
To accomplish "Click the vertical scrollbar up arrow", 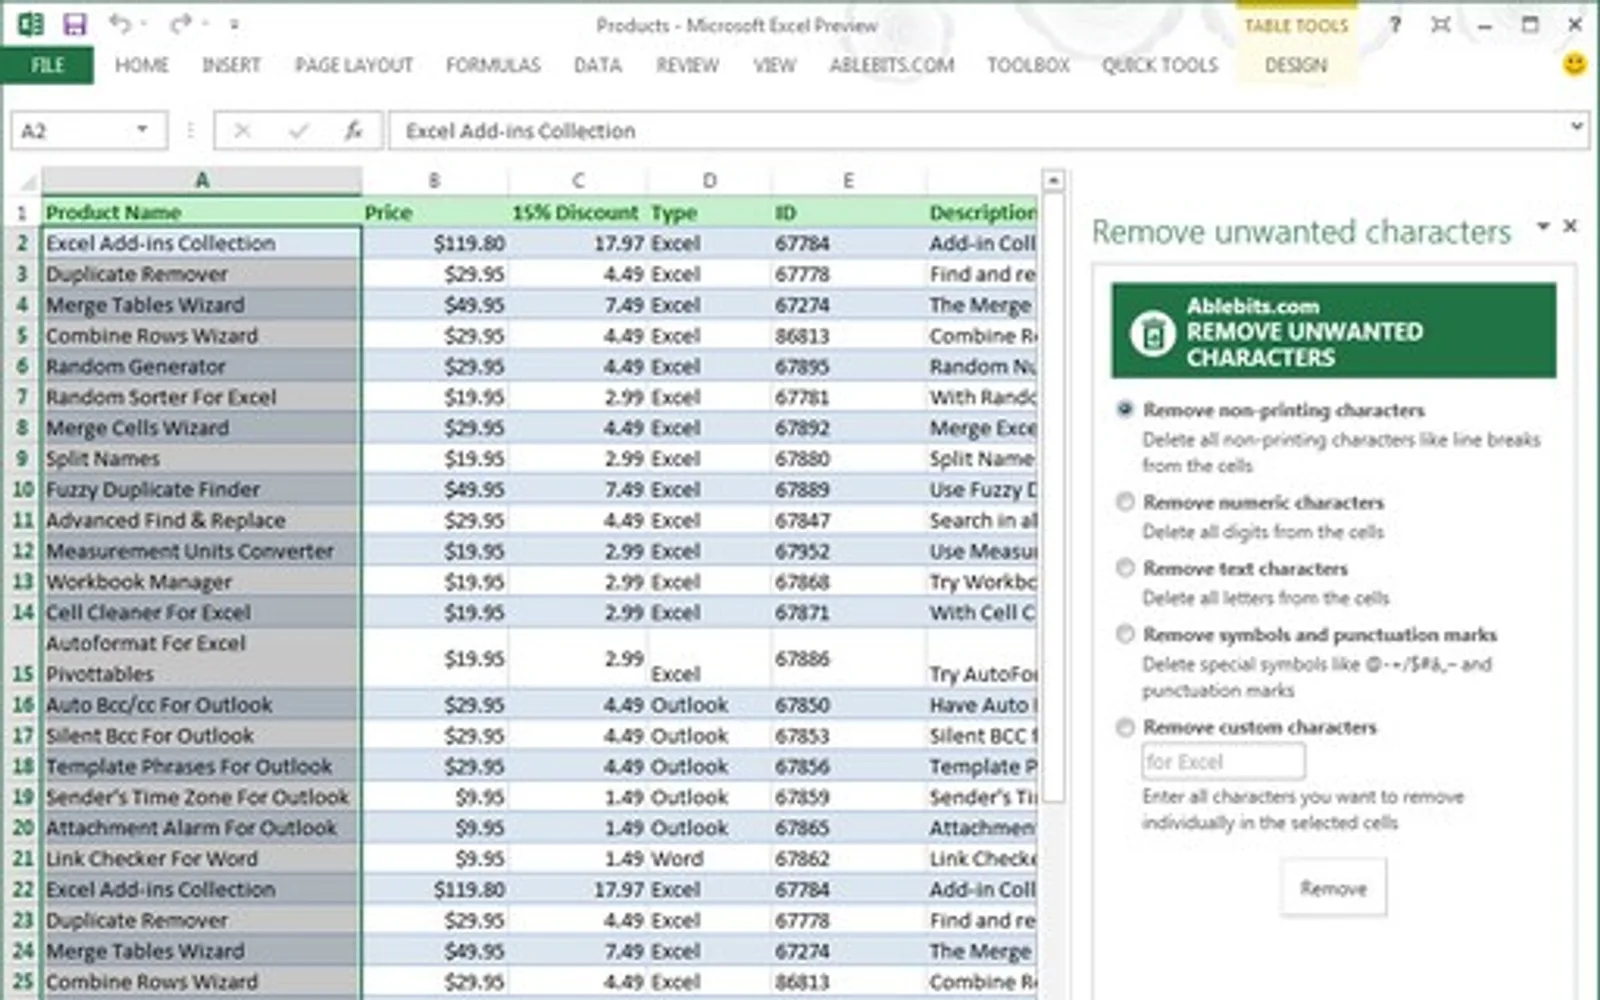I will (1053, 181).
